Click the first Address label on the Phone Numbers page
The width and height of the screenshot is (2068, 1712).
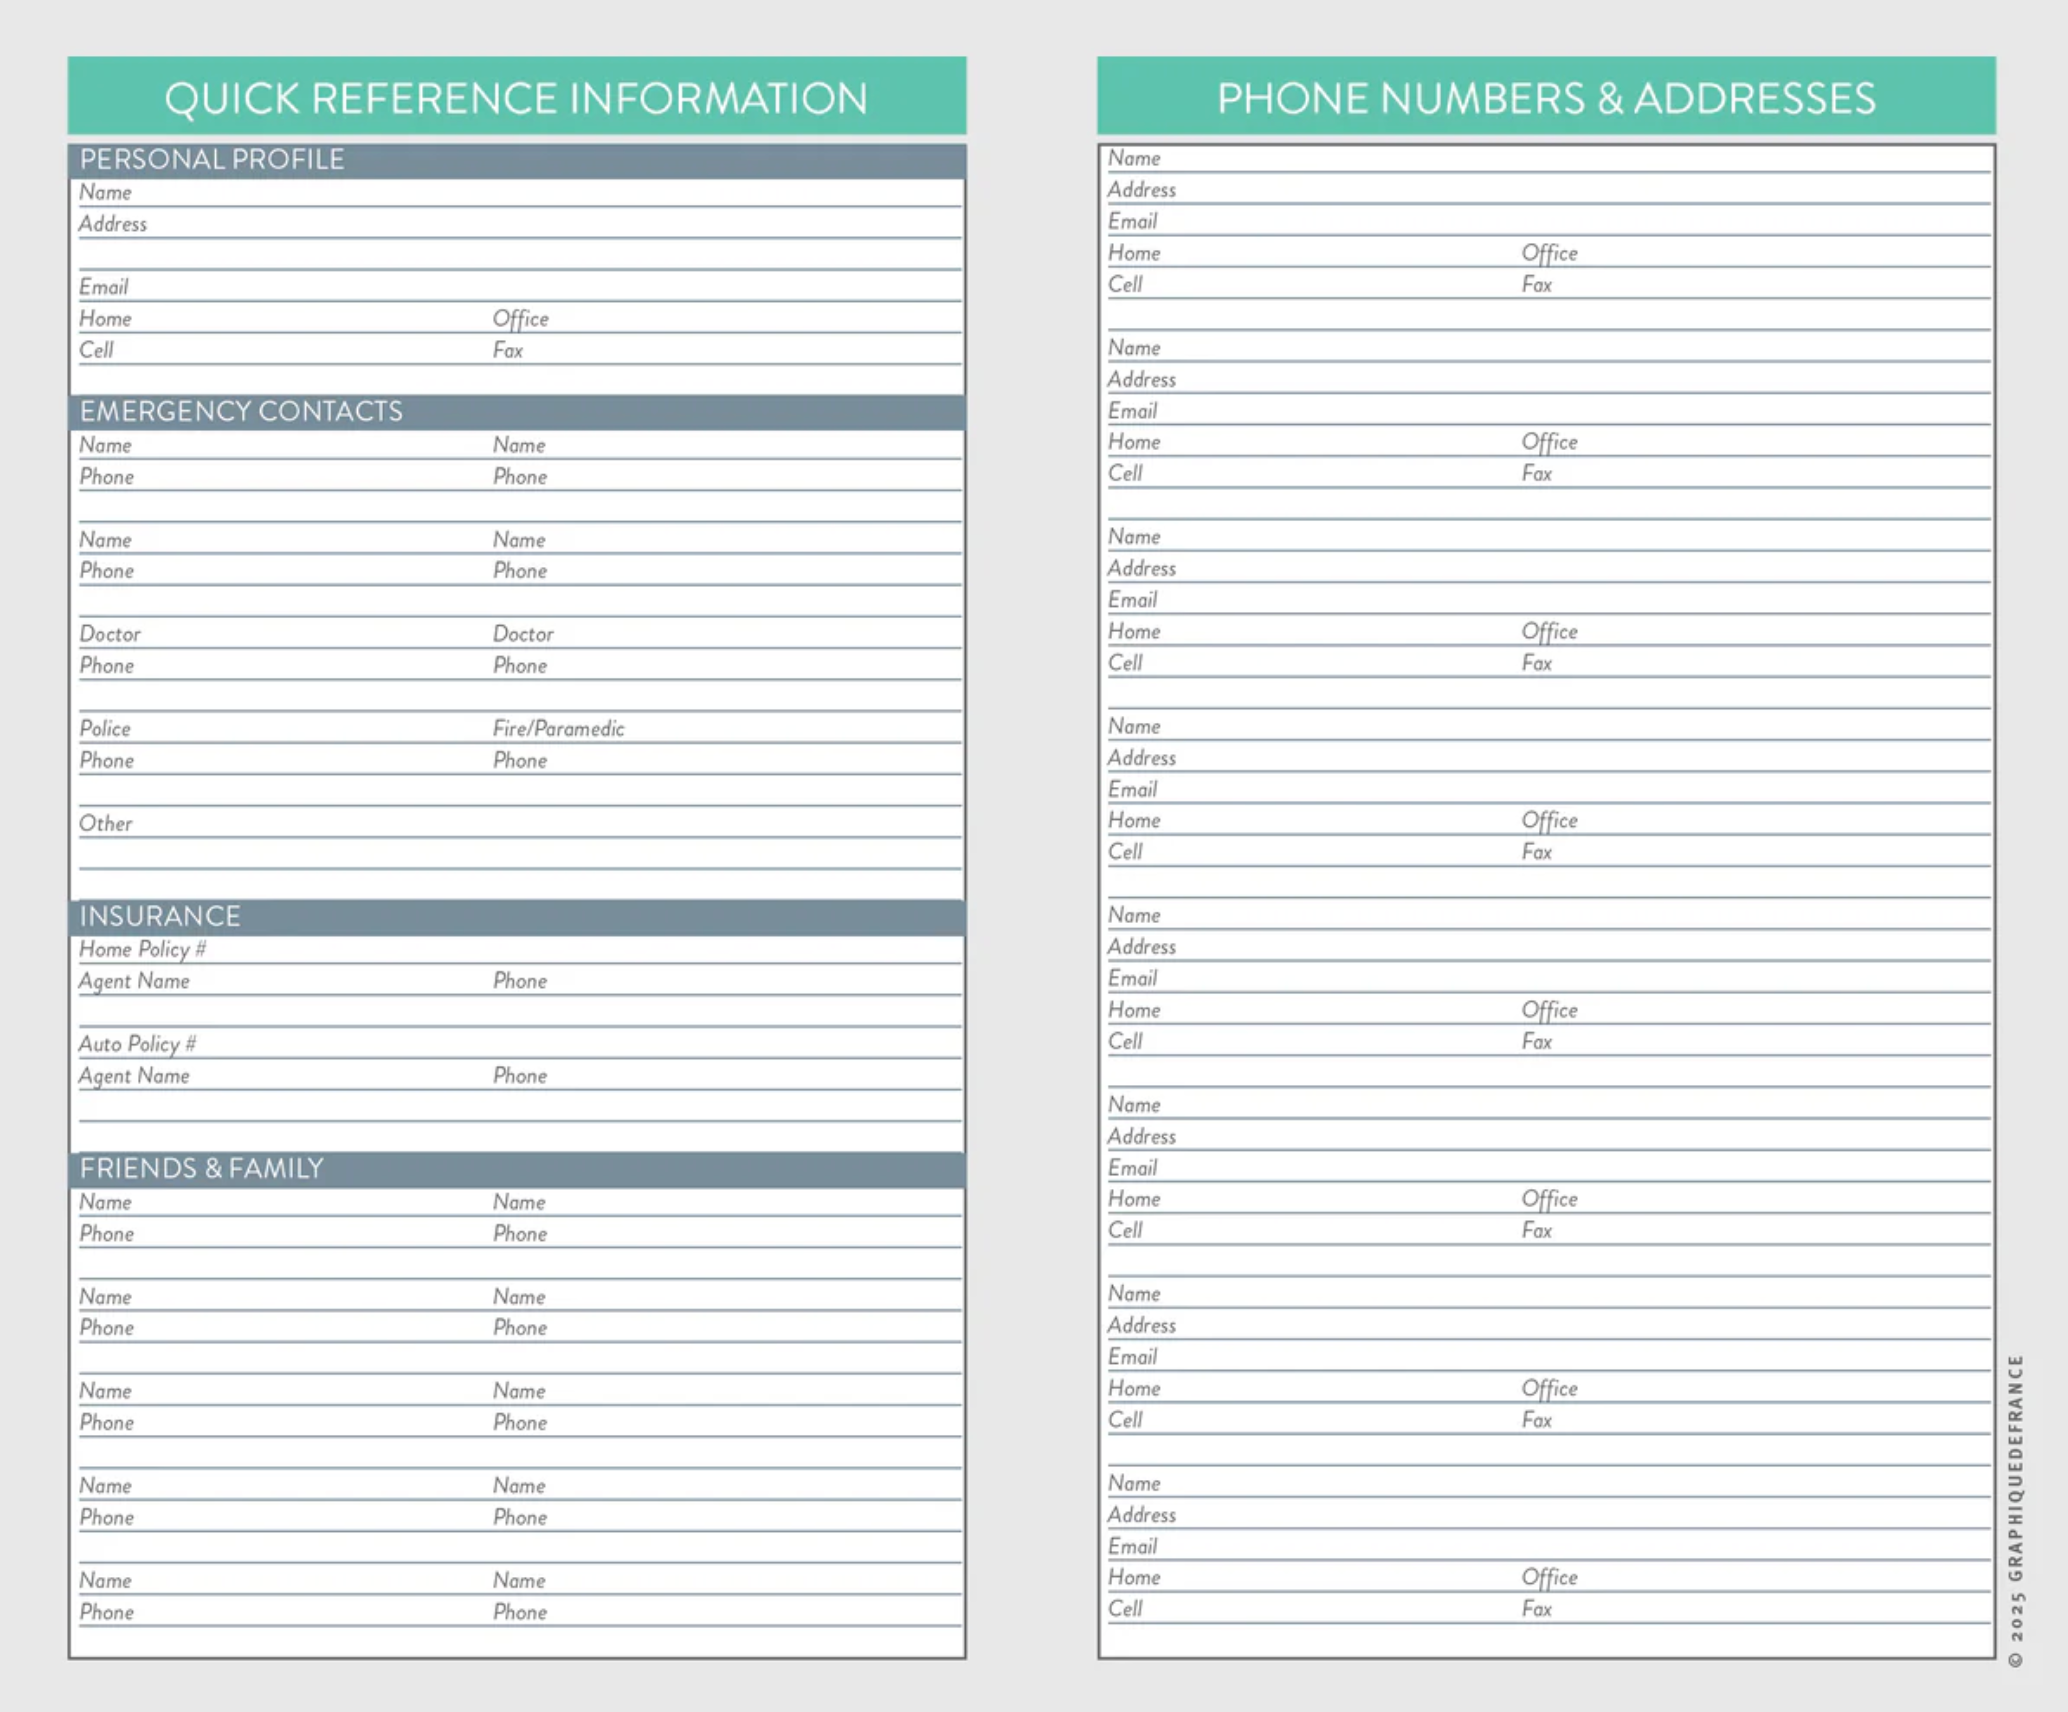click(x=1141, y=190)
